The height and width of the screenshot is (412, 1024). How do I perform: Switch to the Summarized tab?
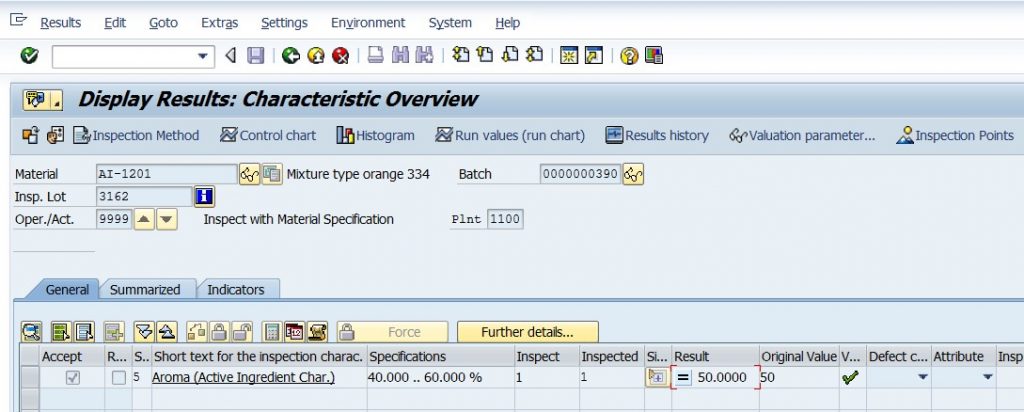pos(145,289)
